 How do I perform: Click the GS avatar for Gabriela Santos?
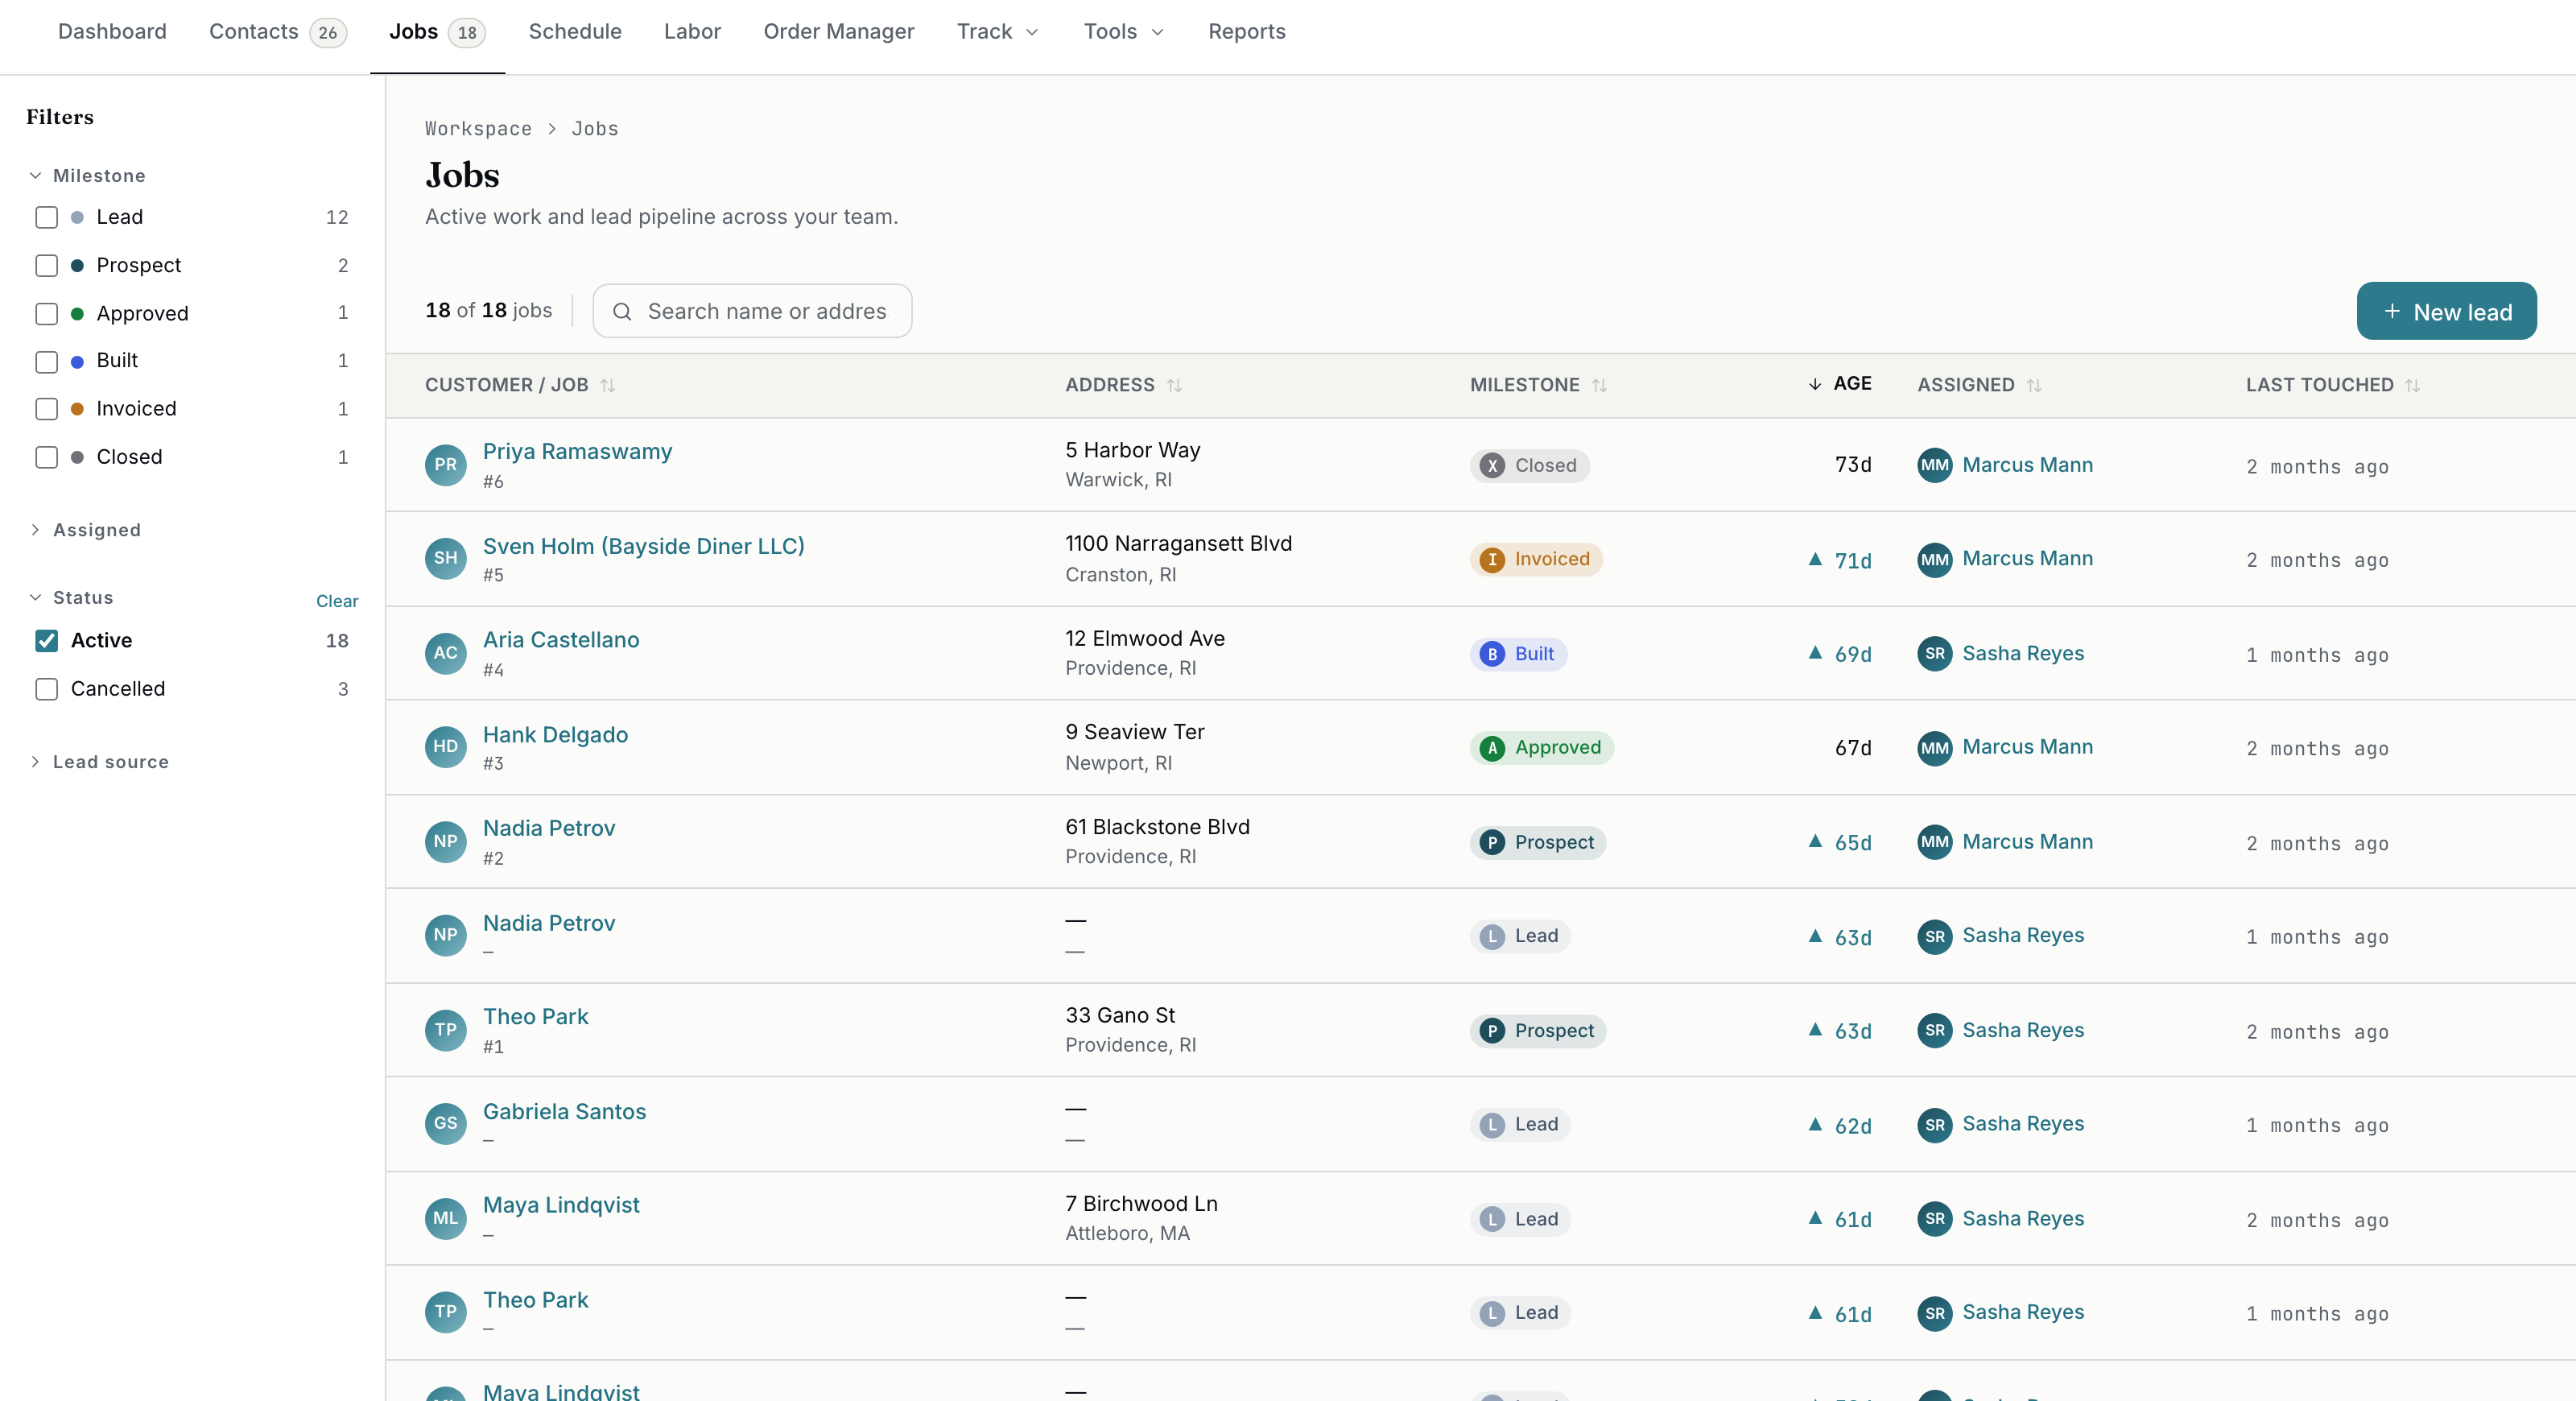click(446, 1124)
